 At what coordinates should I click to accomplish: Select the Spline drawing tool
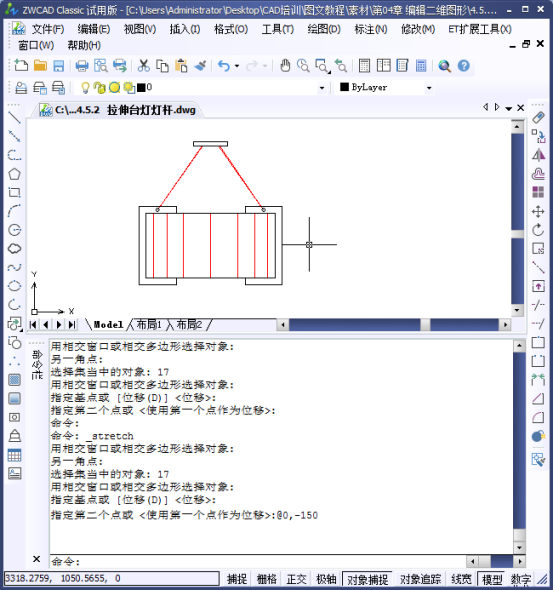pos(14,267)
